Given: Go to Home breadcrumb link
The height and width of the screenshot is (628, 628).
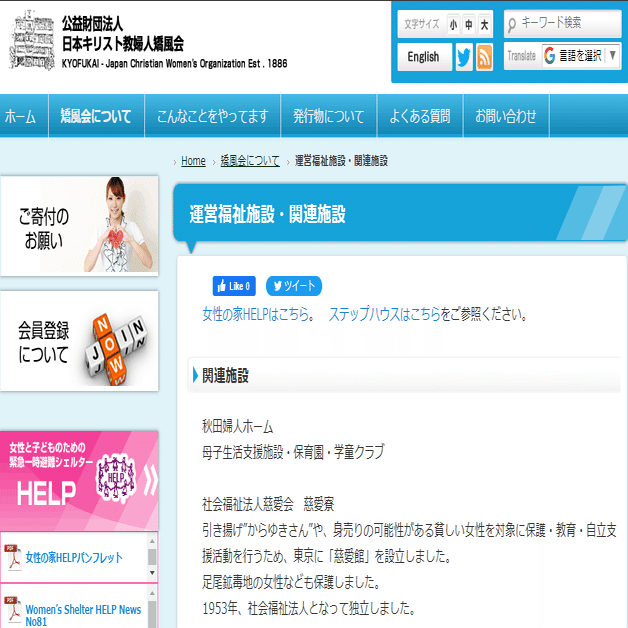Looking at the screenshot, I should pyautogui.click(x=193, y=161).
